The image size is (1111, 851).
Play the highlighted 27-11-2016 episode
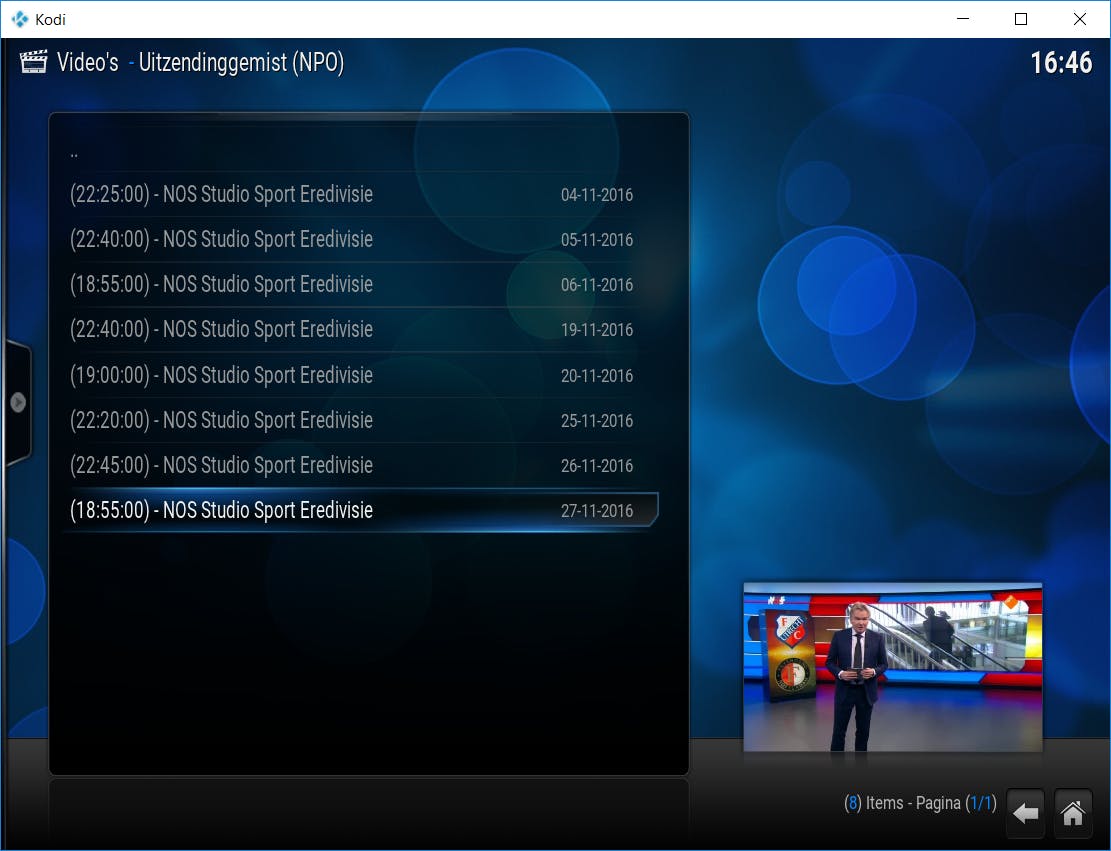coord(361,510)
